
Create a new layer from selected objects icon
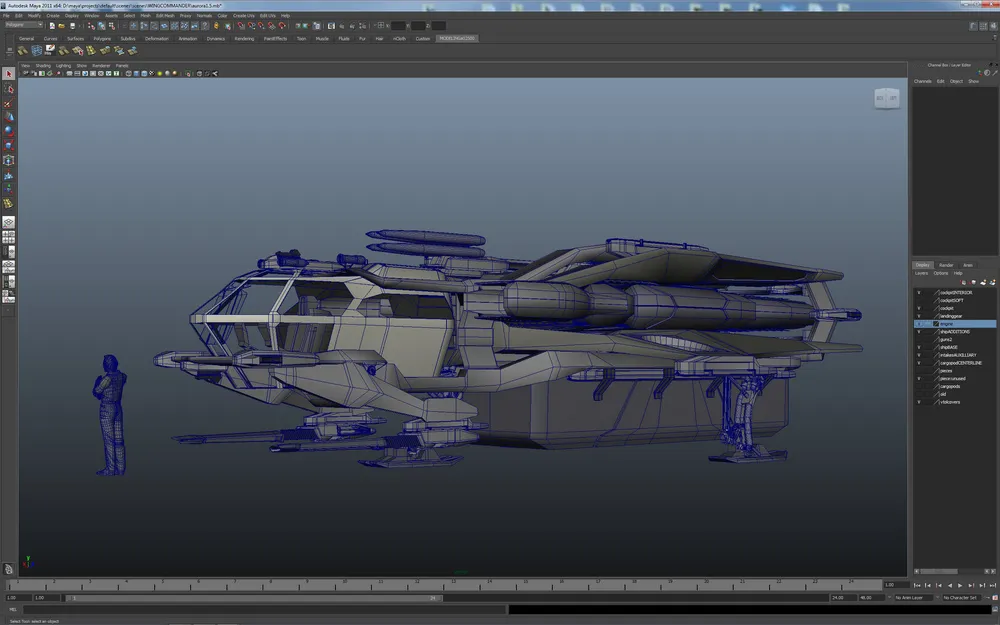click(x=994, y=282)
